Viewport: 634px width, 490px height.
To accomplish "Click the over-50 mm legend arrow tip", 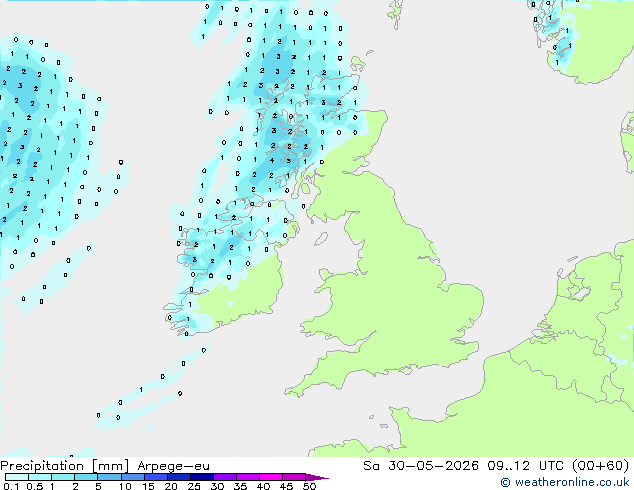I will click(x=316, y=477).
